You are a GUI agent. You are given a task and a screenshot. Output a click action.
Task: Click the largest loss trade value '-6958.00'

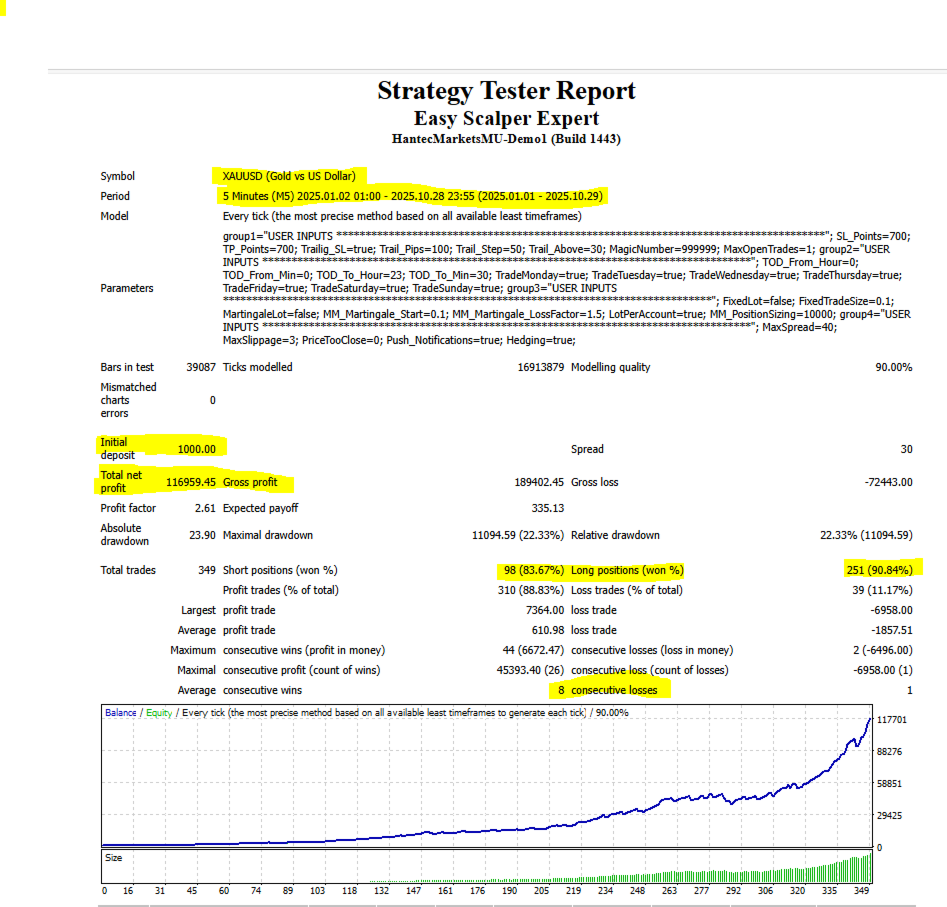click(x=891, y=610)
